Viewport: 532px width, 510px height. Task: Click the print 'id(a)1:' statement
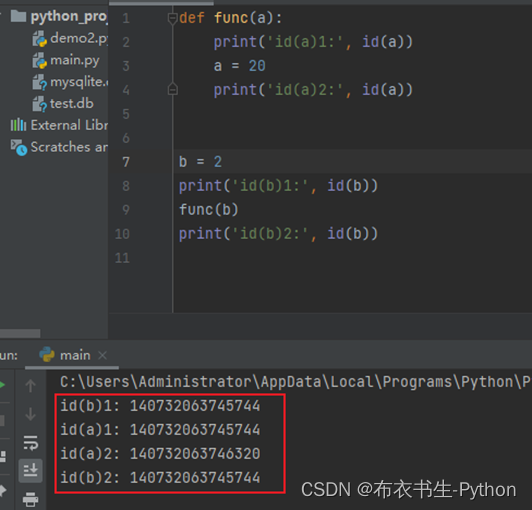coord(313,42)
